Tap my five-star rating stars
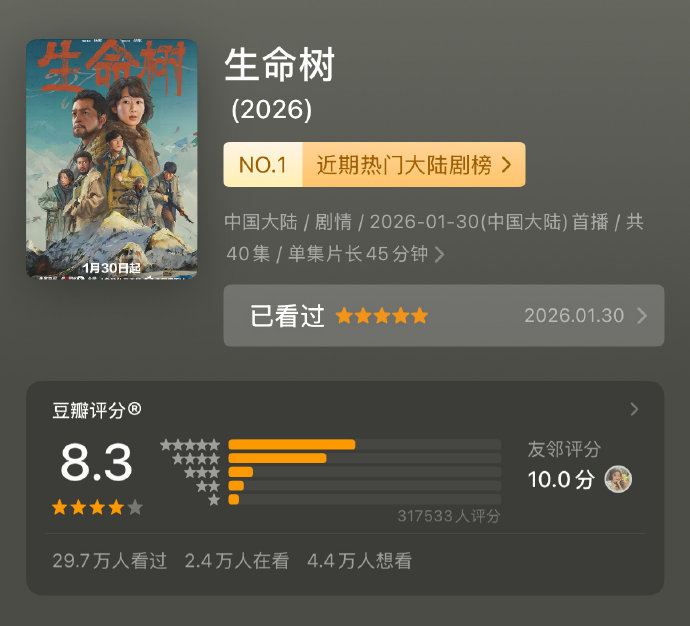This screenshot has width=690, height=626. click(381, 316)
